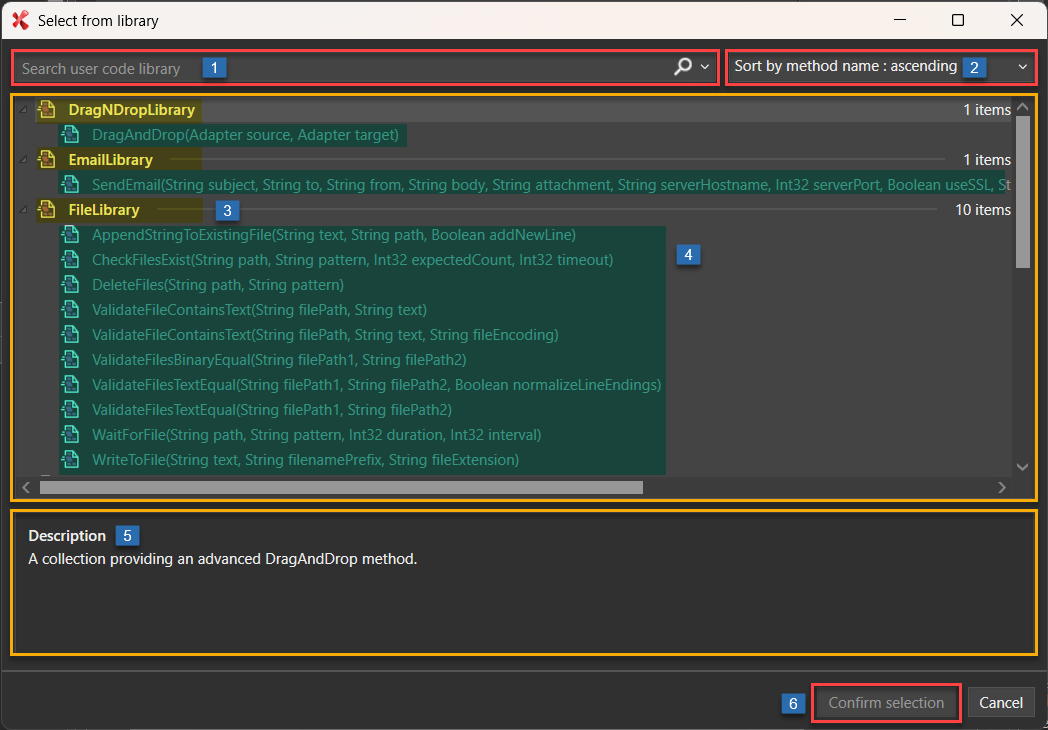Click the CheckFilesExist method icon
1048x730 pixels.
pos(70,259)
